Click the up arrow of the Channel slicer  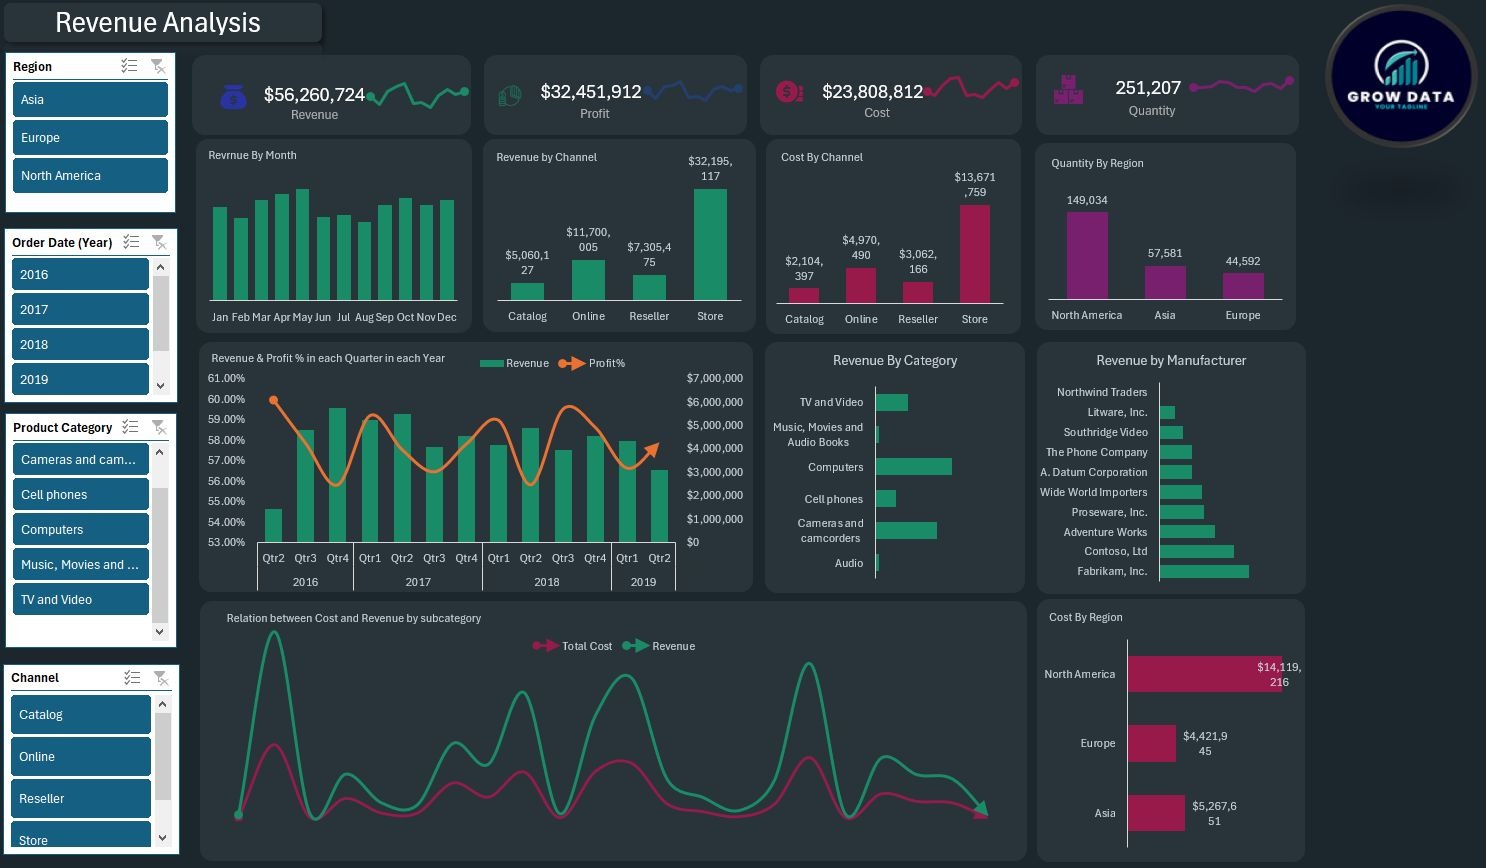coord(163,703)
